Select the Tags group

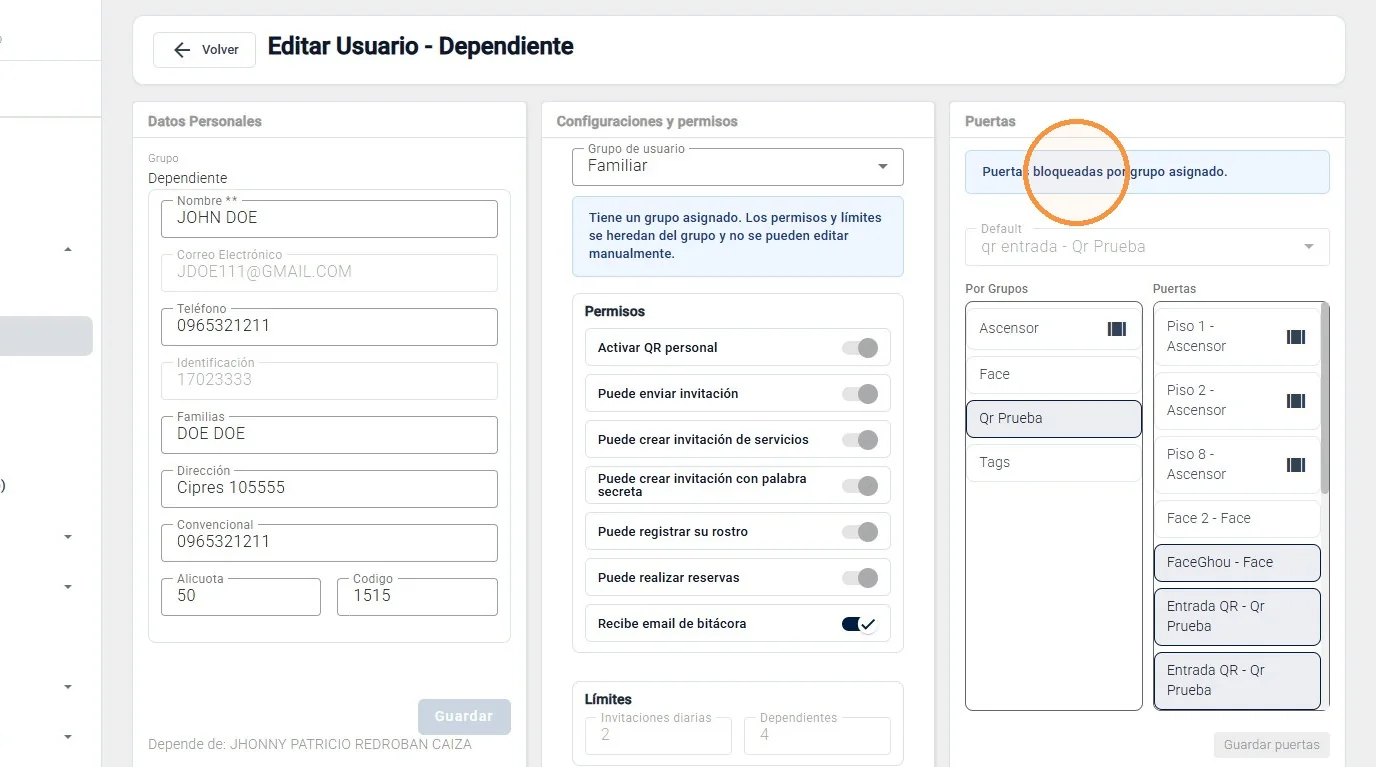coord(1054,462)
